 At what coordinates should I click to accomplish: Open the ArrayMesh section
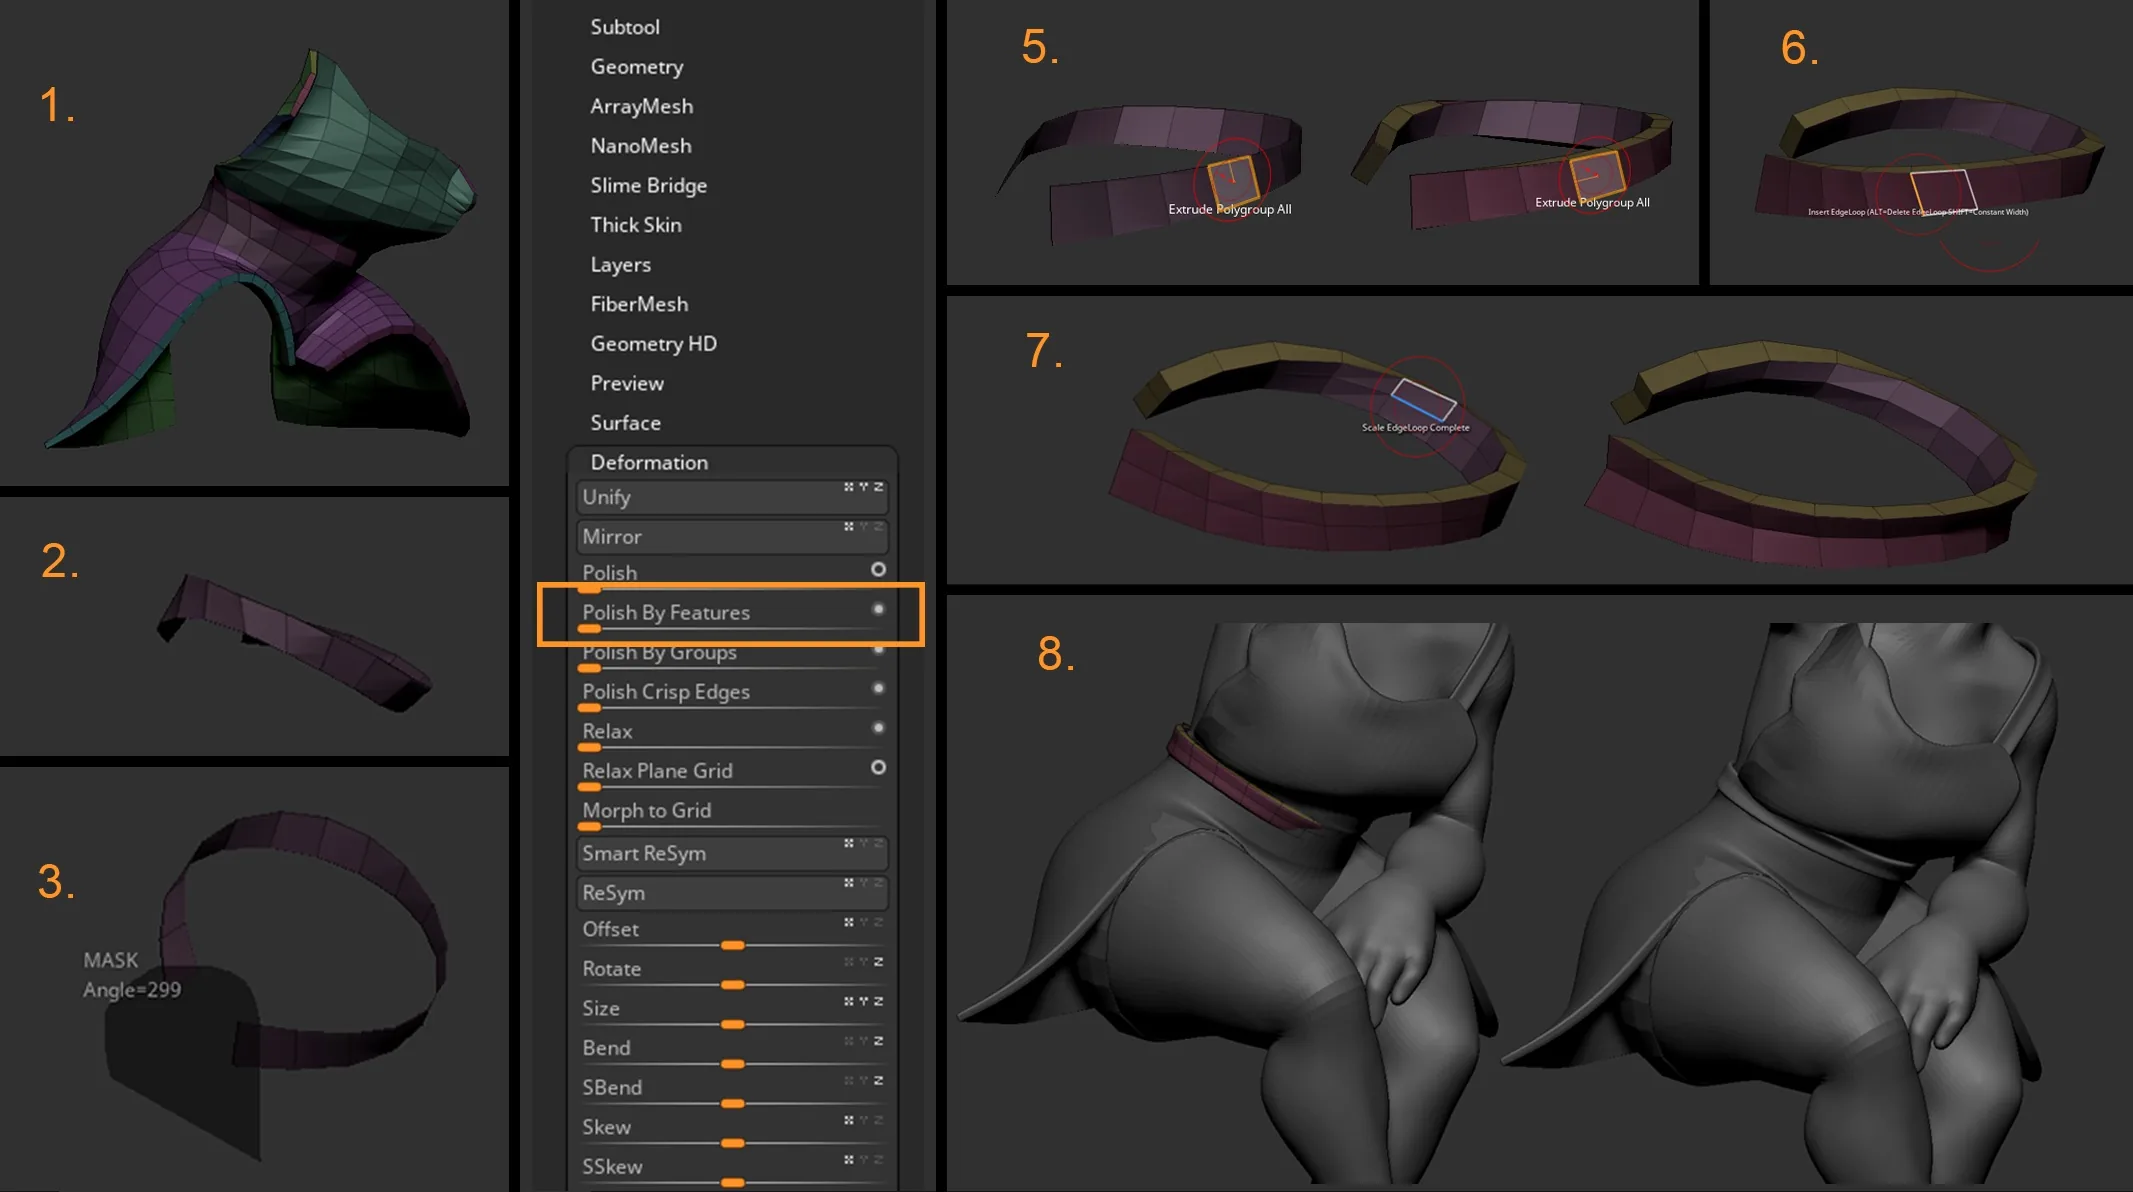coord(641,106)
